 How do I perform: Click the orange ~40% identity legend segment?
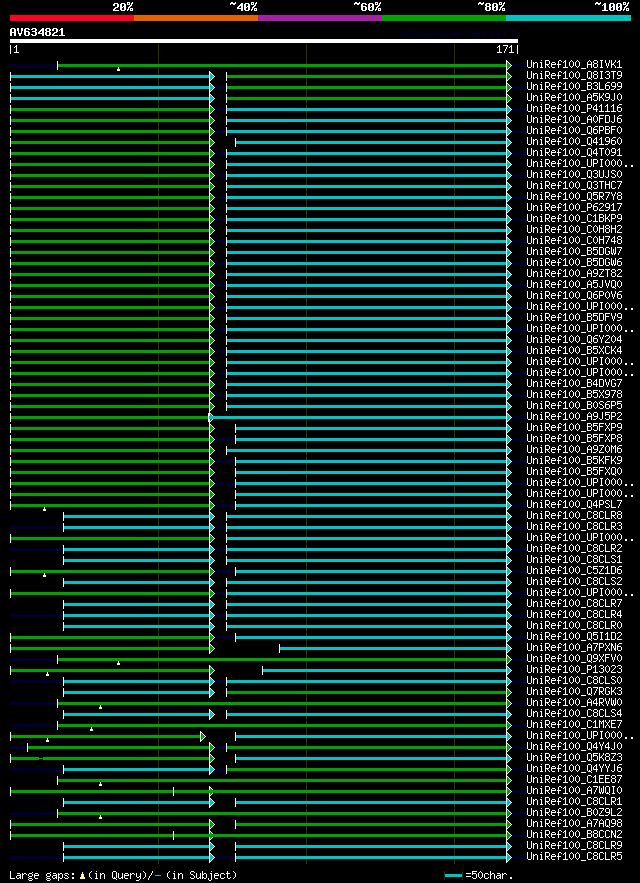196,18
